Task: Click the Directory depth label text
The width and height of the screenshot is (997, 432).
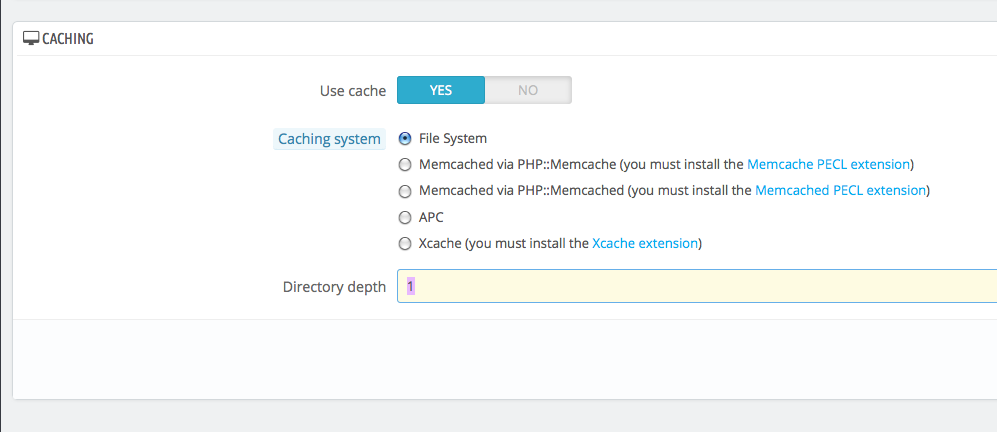Action: tap(334, 287)
